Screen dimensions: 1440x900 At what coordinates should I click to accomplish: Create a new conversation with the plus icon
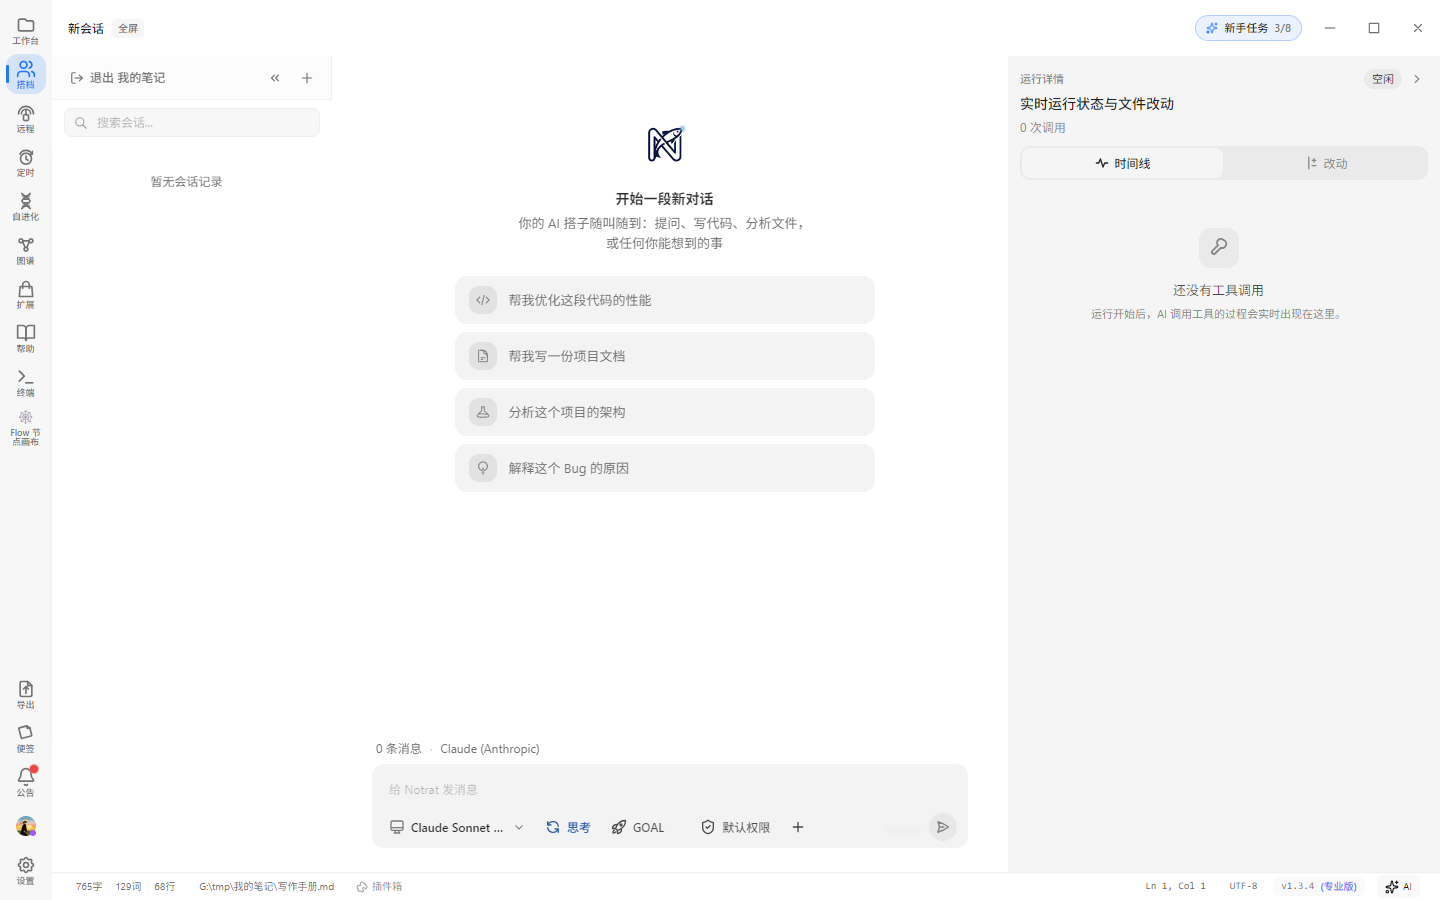[x=307, y=78]
